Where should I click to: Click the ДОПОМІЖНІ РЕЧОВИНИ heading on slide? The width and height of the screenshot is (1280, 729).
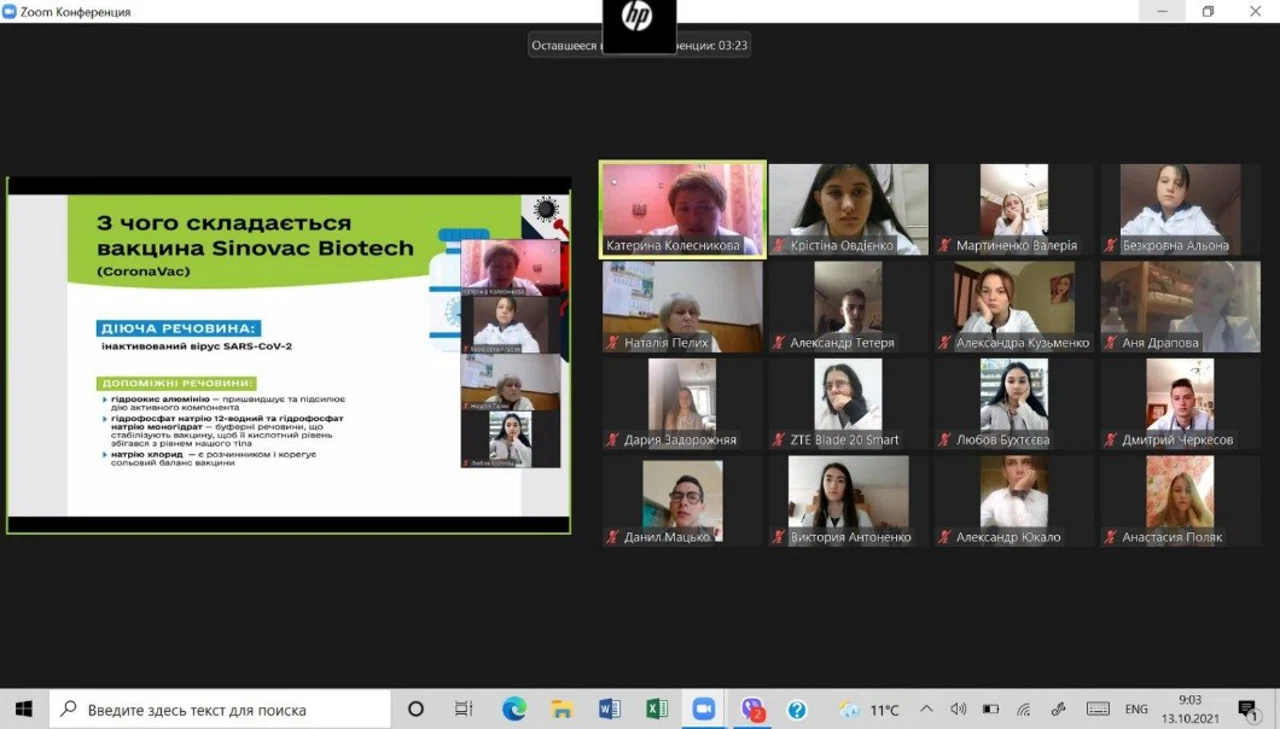pos(176,383)
